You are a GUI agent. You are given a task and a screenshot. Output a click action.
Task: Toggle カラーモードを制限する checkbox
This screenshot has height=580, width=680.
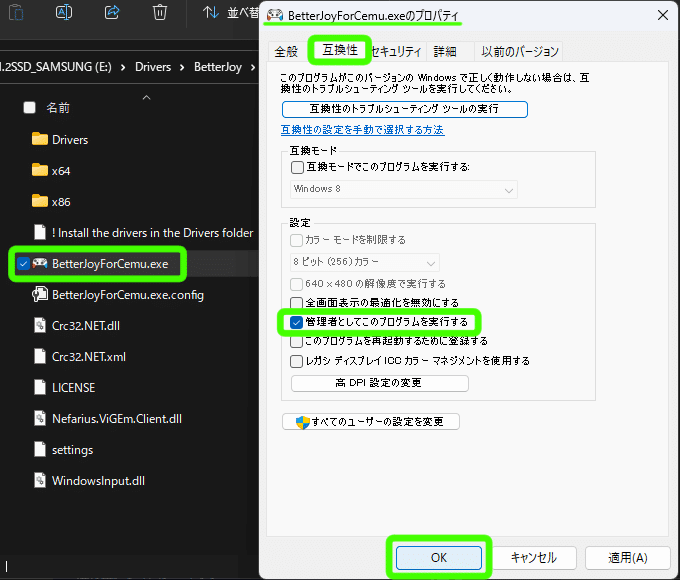[x=296, y=240]
